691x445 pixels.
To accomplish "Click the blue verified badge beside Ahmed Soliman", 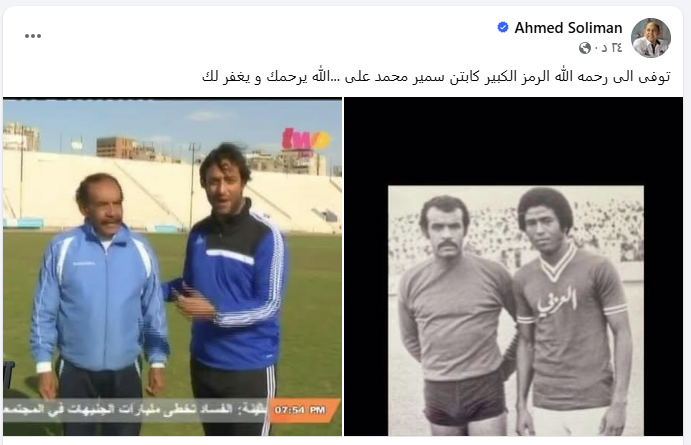I will pyautogui.click(x=502, y=27).
